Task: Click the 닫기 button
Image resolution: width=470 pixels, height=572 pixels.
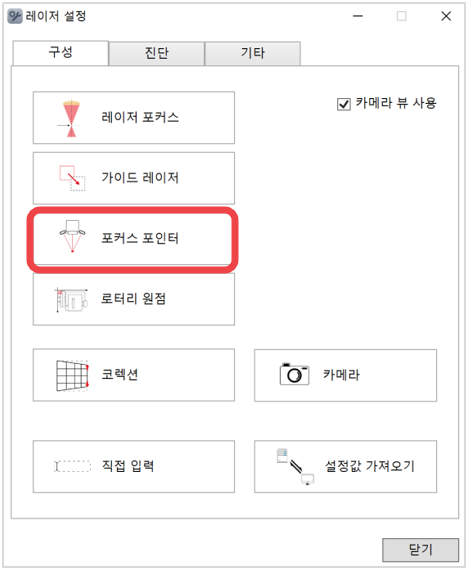Action: point(421,550)
